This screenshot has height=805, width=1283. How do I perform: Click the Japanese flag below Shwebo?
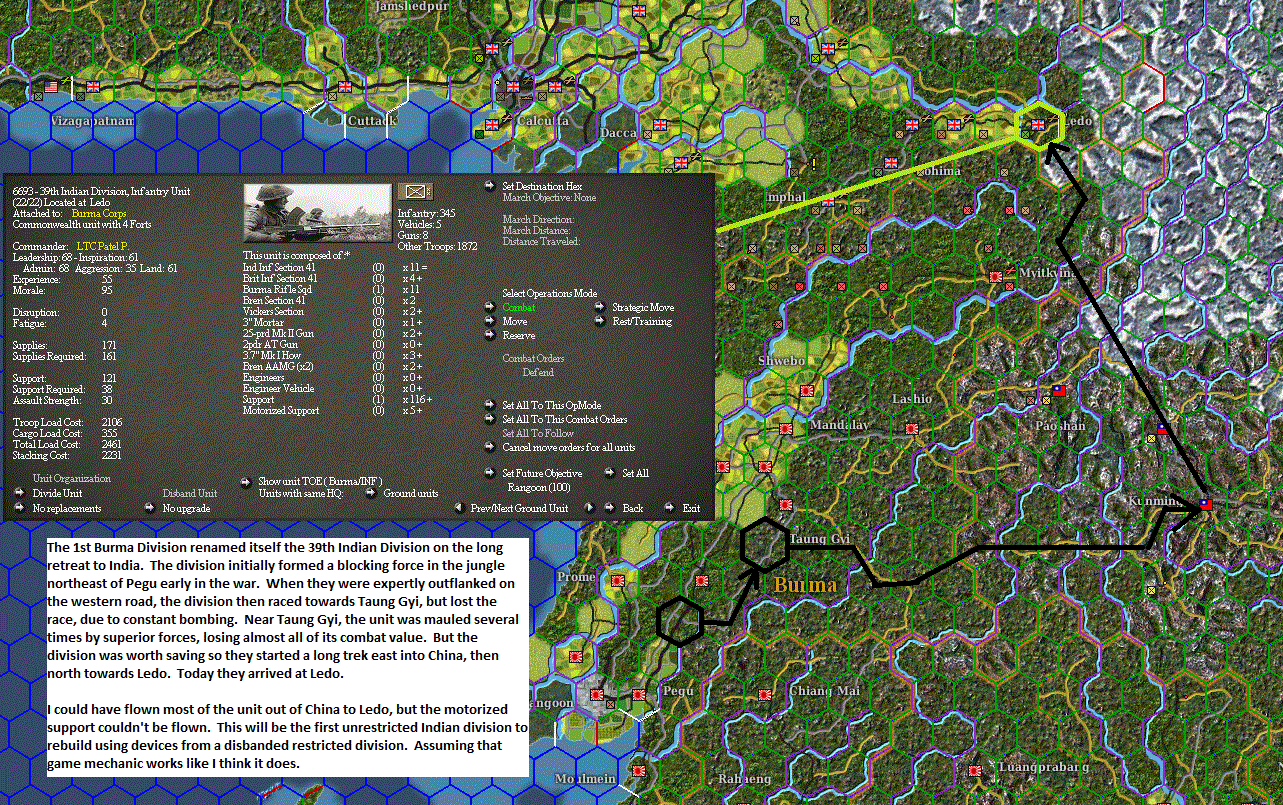807,389
